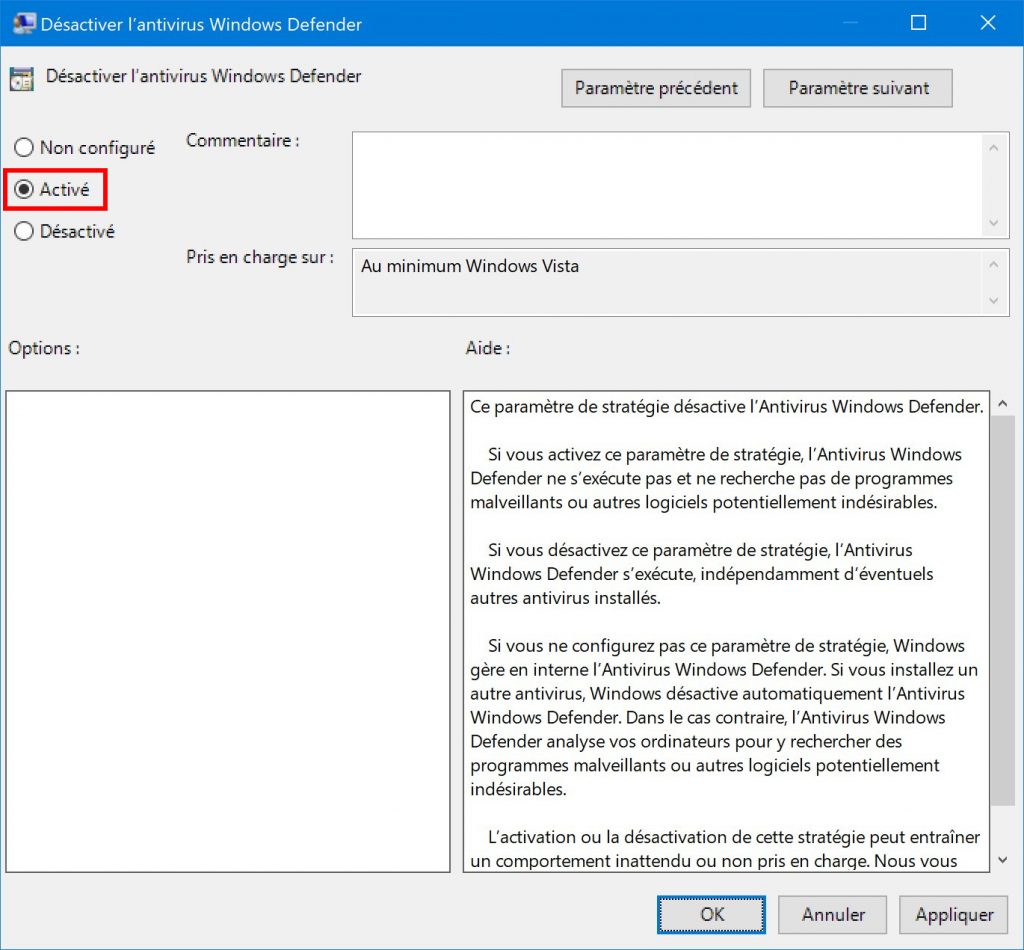This screenshot has width=1024, height=950.
Task: Click the 'Ce paramètre de stratégie désactive' help sentence
Action: pos(726,407)
